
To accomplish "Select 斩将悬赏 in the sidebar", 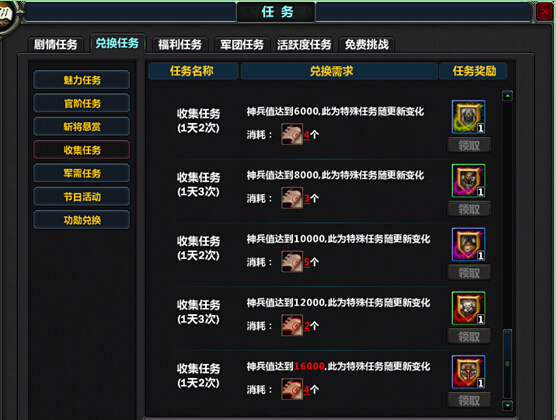I will click(82, 127).
